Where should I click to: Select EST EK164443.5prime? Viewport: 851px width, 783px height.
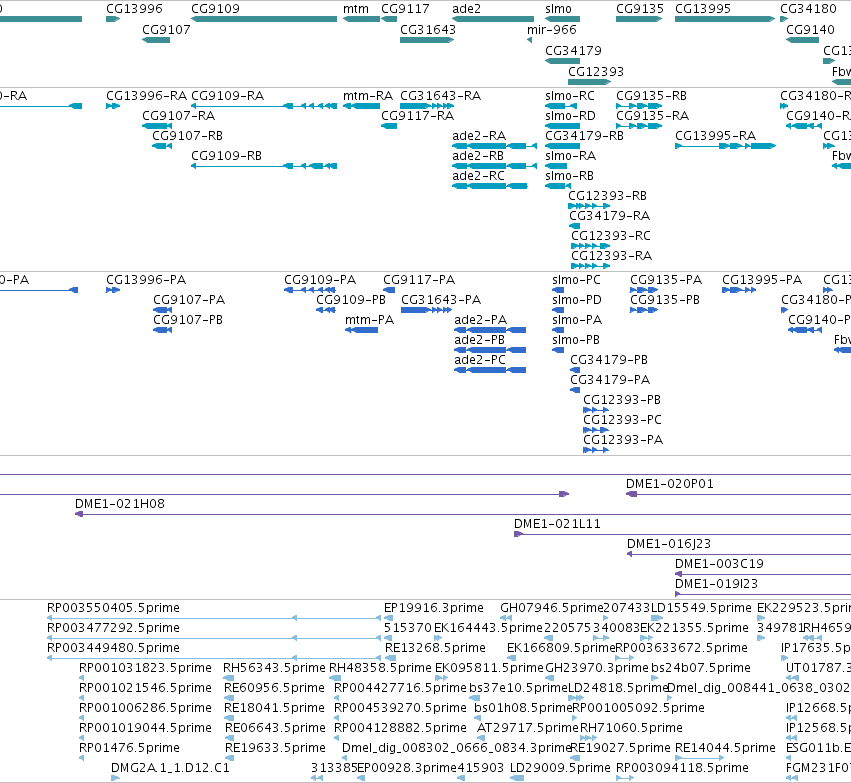[x=440, y=638]
